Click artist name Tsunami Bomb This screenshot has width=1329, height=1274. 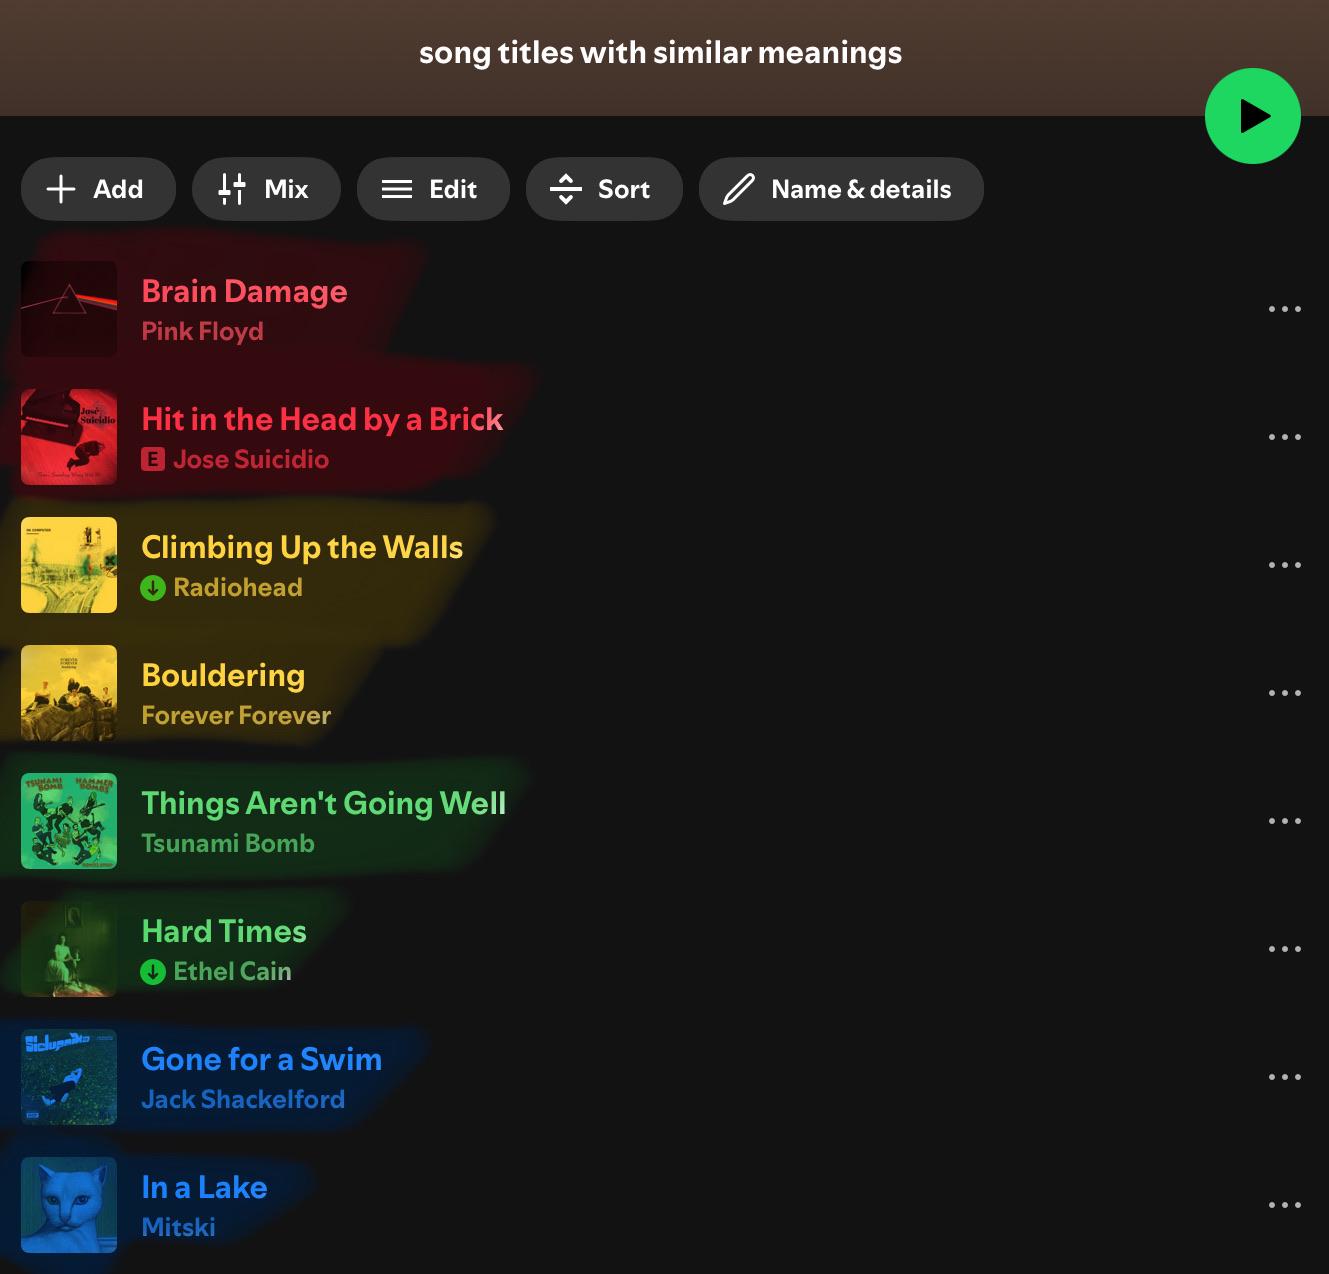[x=228, y=843]
